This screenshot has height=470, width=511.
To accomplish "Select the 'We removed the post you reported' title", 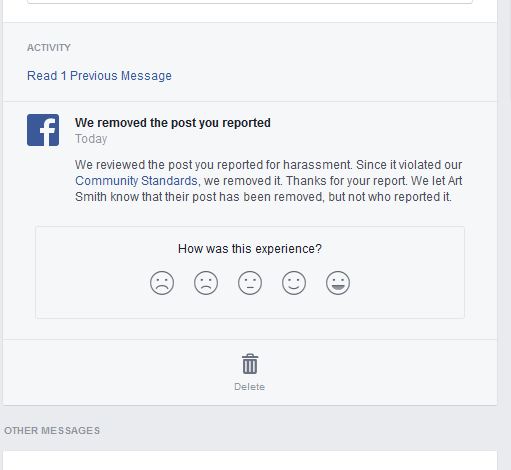I will click(x=173, y=123).
